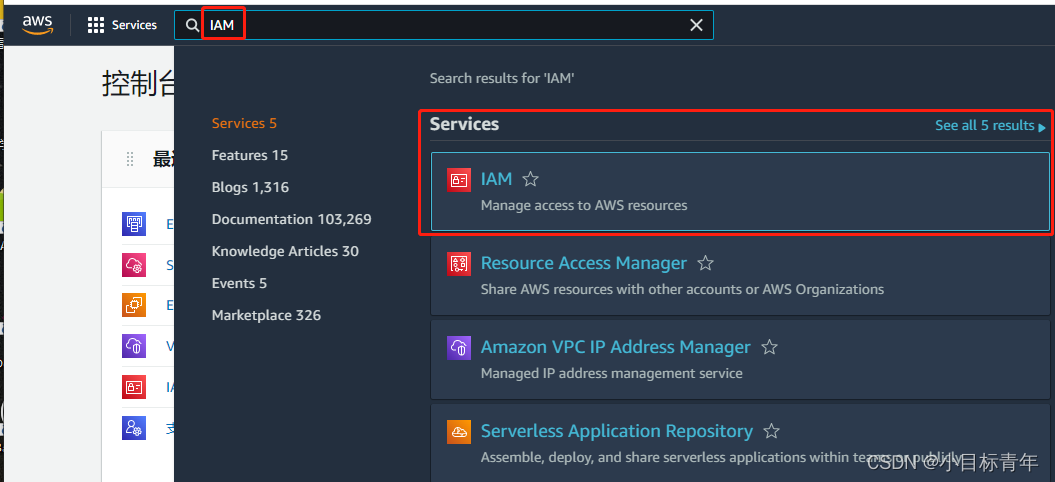Focus the search field containing IAM
Image resolution: width=1055 pixels, height=482 pixels.
pos(443,26)
